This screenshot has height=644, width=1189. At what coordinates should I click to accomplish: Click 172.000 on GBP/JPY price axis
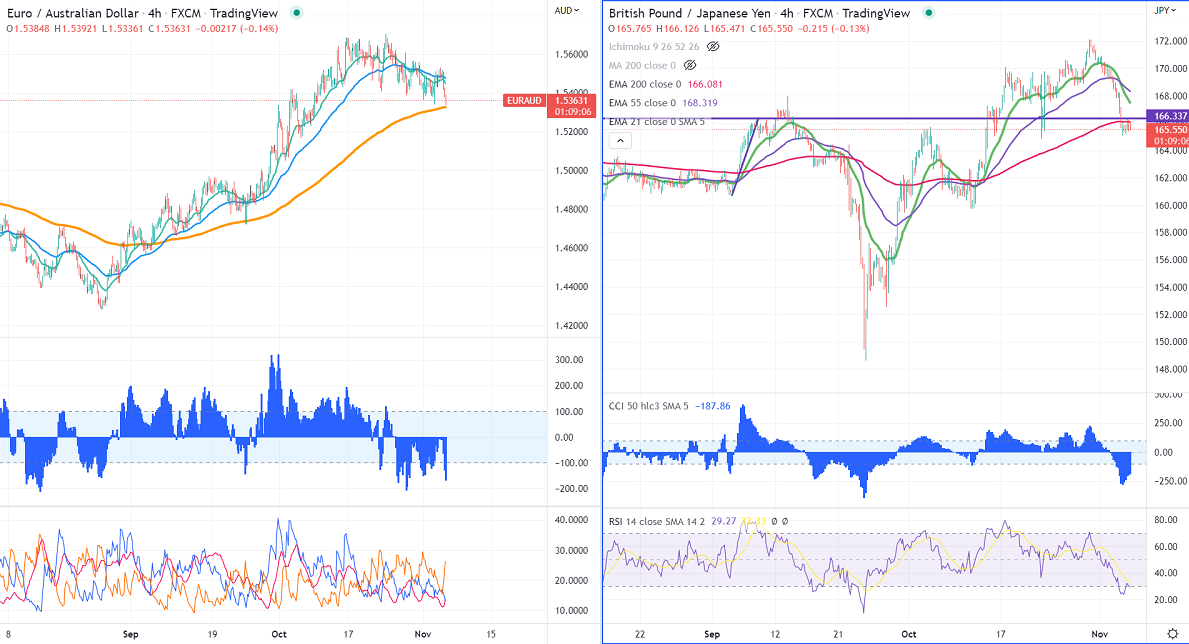click(x=1171, y=41)
